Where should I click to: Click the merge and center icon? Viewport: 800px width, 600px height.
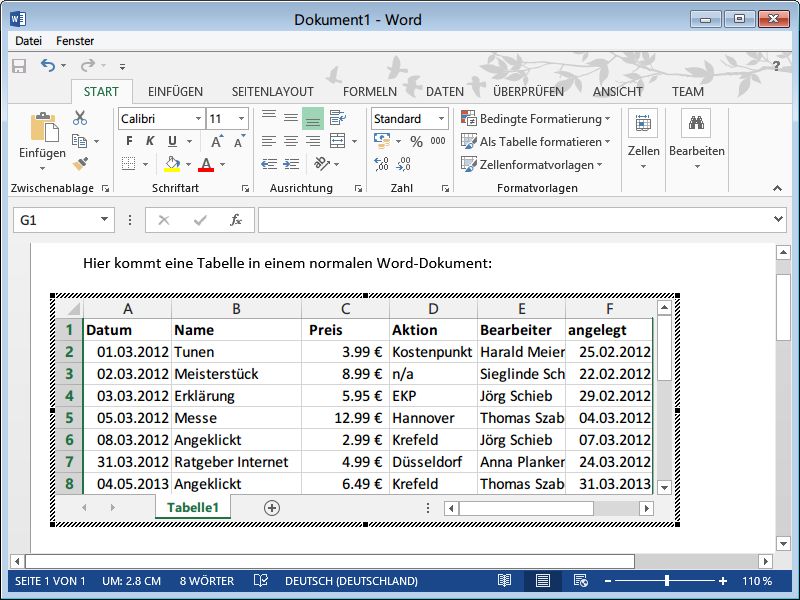(337, 141)
